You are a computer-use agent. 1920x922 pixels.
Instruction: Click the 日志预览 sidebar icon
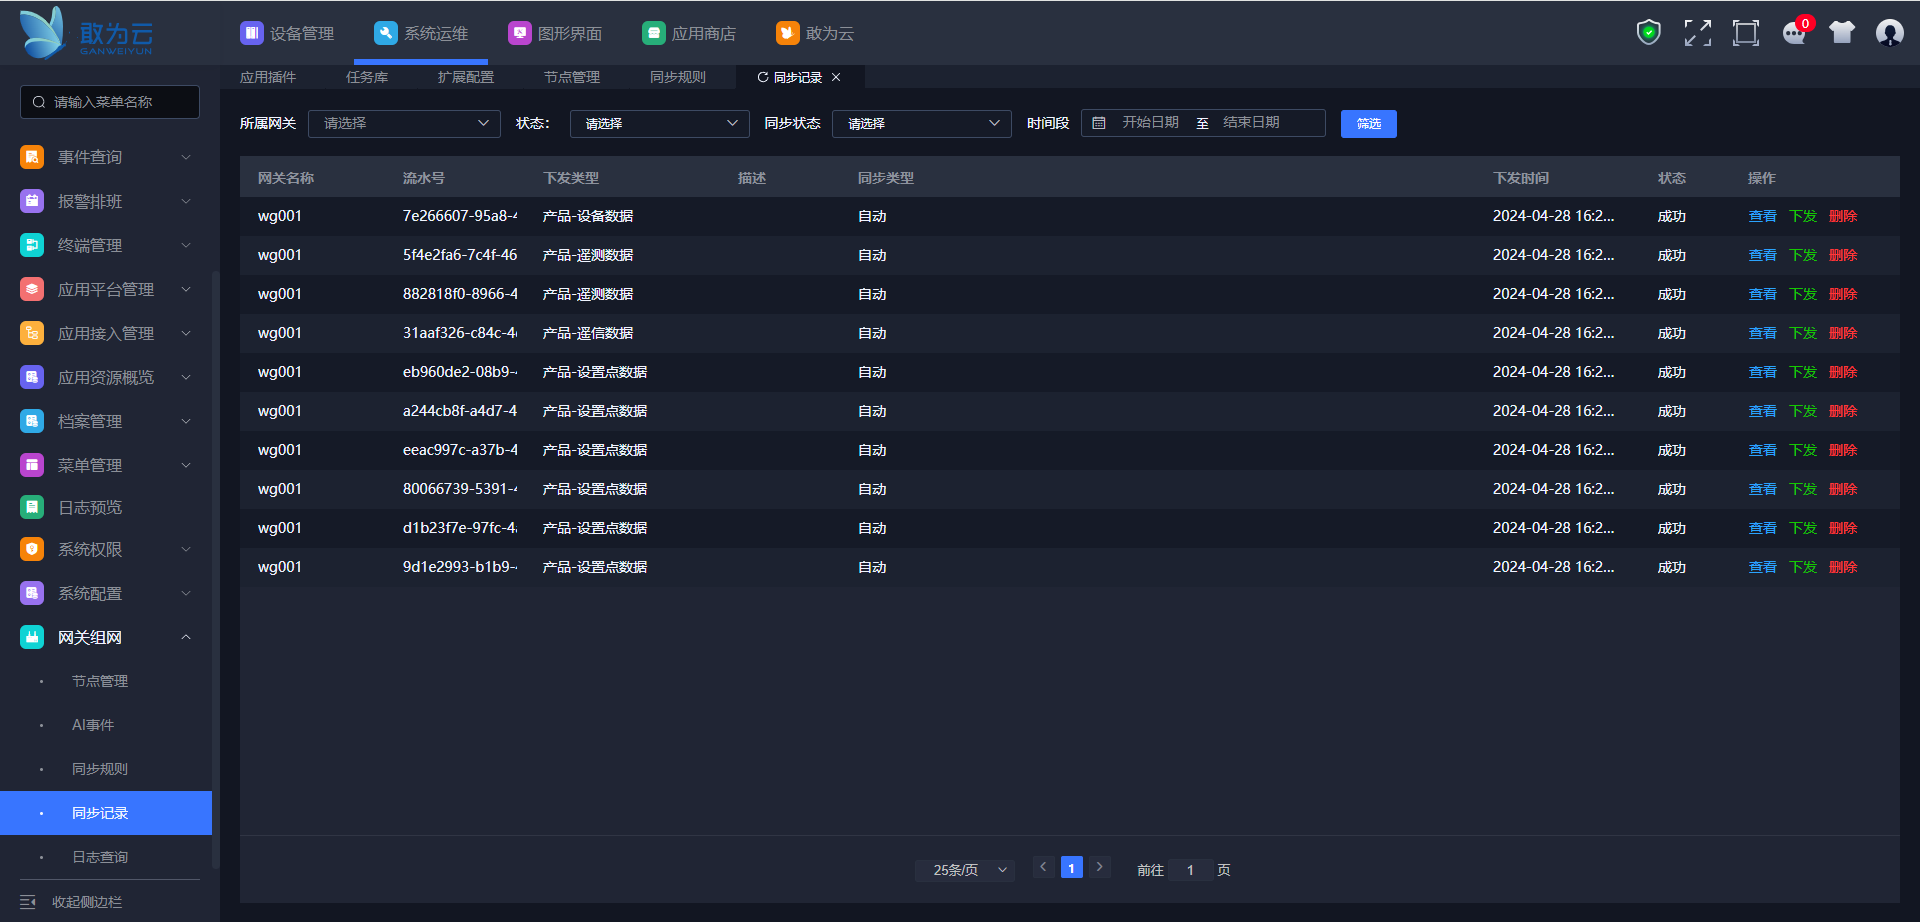pyautogui.click(x=32, y=507)
